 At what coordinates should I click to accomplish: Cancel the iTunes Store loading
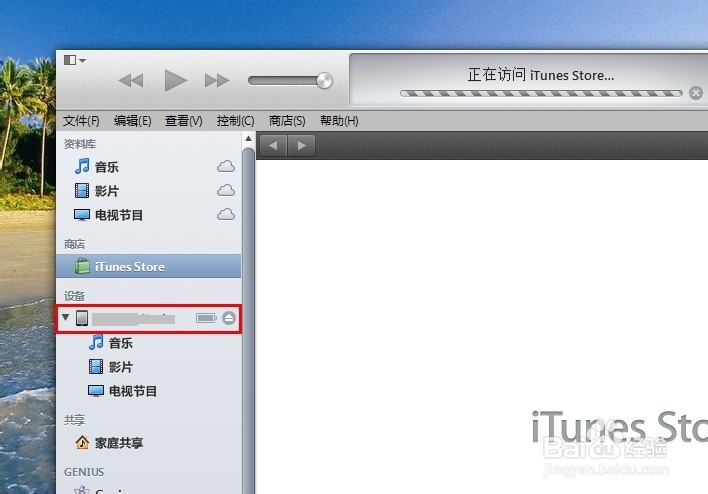pos(696,93)
